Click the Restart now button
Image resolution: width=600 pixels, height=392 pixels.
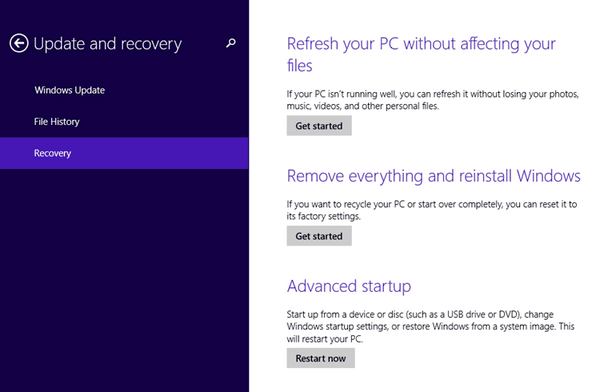(x=321, y=358)
